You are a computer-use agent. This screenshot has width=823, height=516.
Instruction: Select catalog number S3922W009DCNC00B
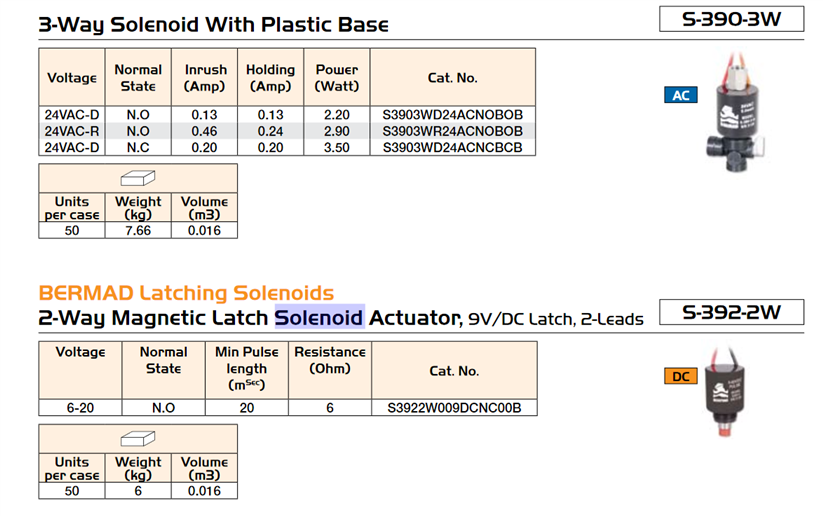[454, 407]
